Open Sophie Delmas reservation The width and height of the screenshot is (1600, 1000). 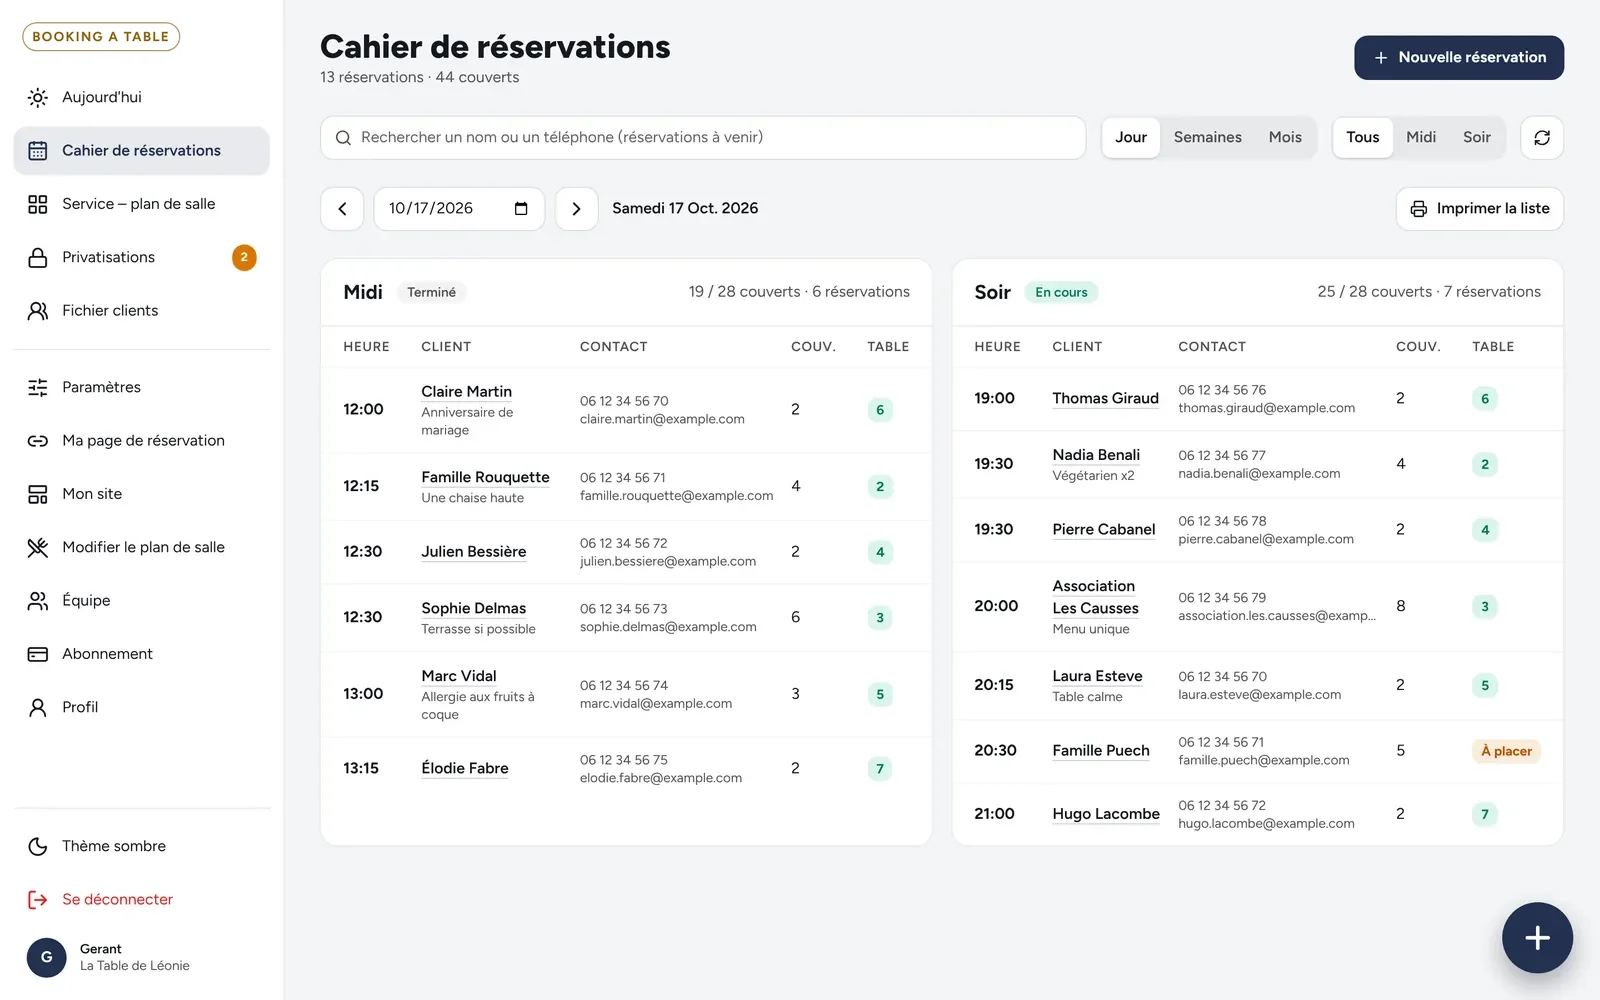coord(473,609)
